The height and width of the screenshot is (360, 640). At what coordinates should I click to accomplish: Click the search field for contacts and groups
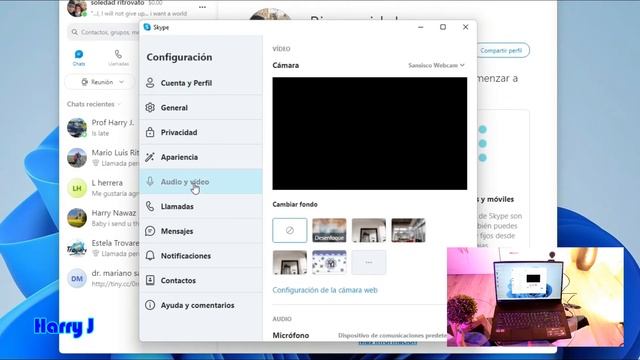coord(104,32)
